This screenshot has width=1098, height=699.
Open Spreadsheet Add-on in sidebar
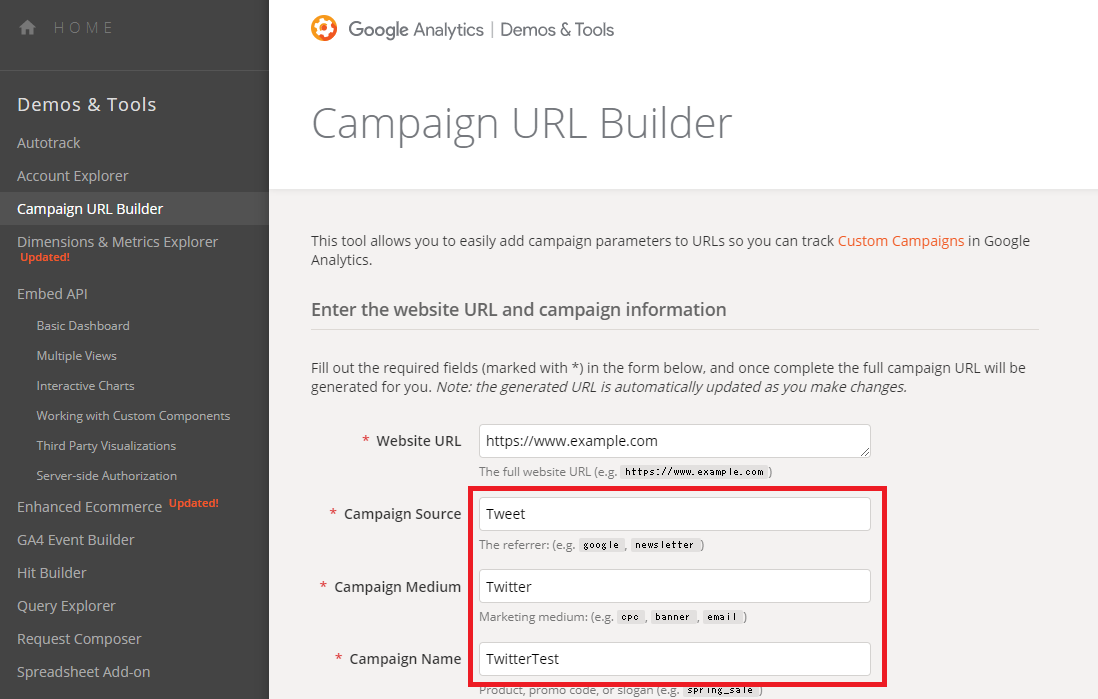pos(83,672)
